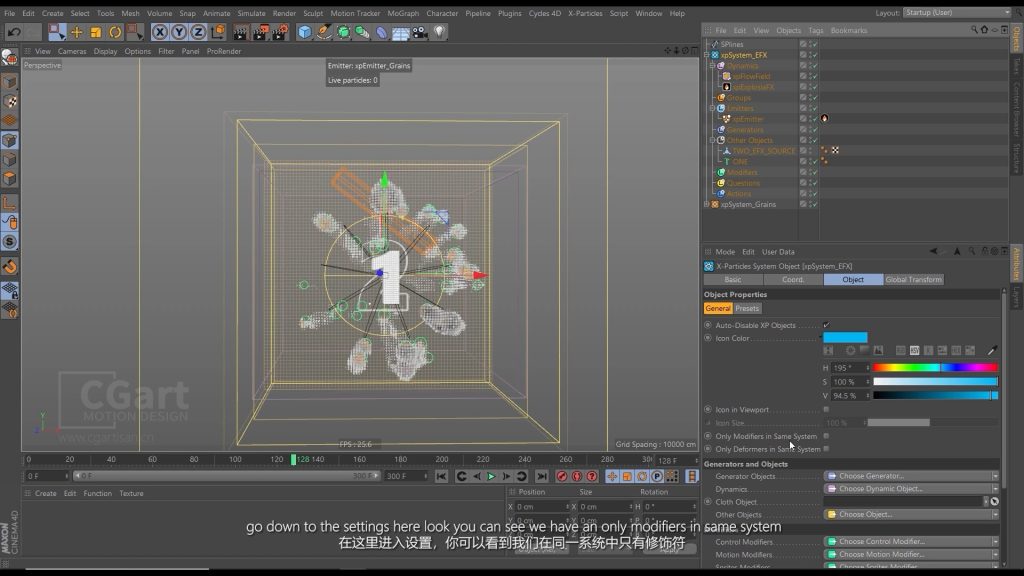Expand the xpSystem_Grains tree node
The image size is (1024, 576).
[x=707, y=204]
